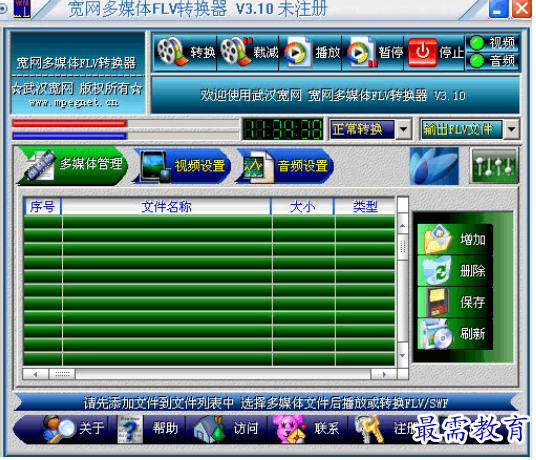Click the file list scroll-down arrow
Image resolution: width=536 pixels, height=460 pixels.
pos(403,355)
